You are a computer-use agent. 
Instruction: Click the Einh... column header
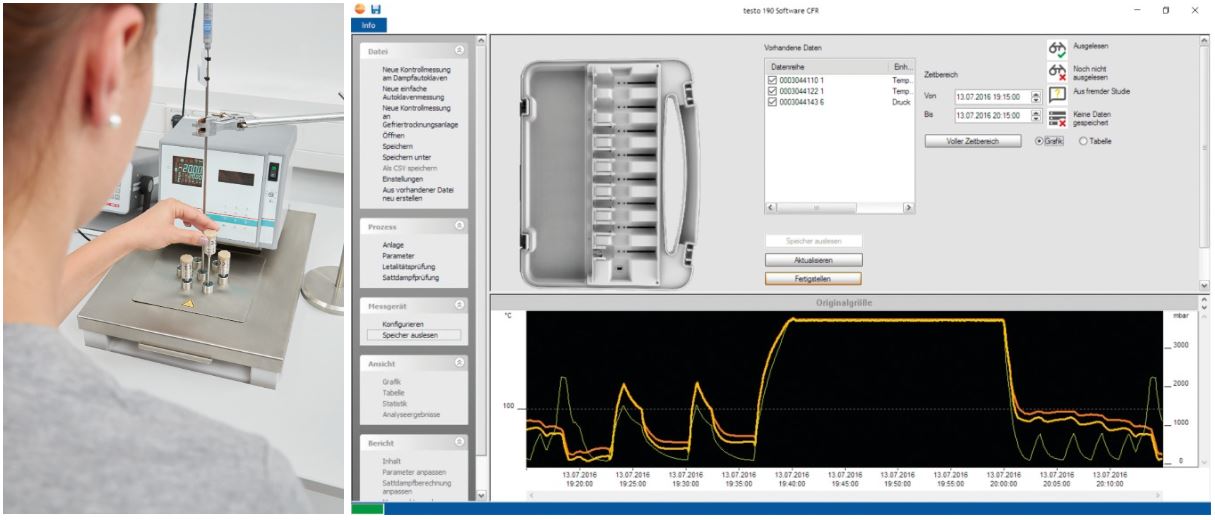point(902,66)
